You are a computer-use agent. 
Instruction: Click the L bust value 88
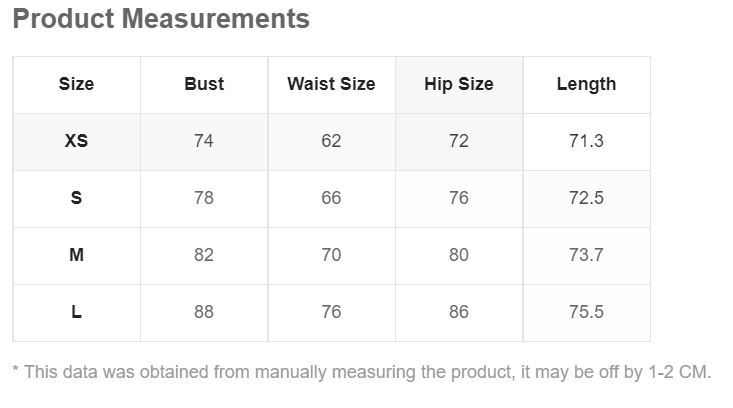pos(204,312)
